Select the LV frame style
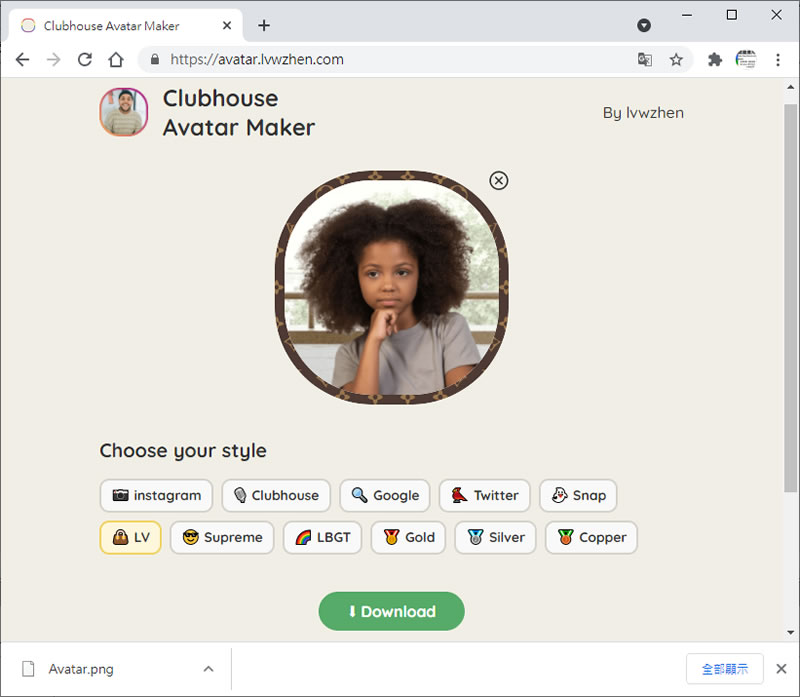The width and height of the screenshot is (800, 697). point(131,537)
